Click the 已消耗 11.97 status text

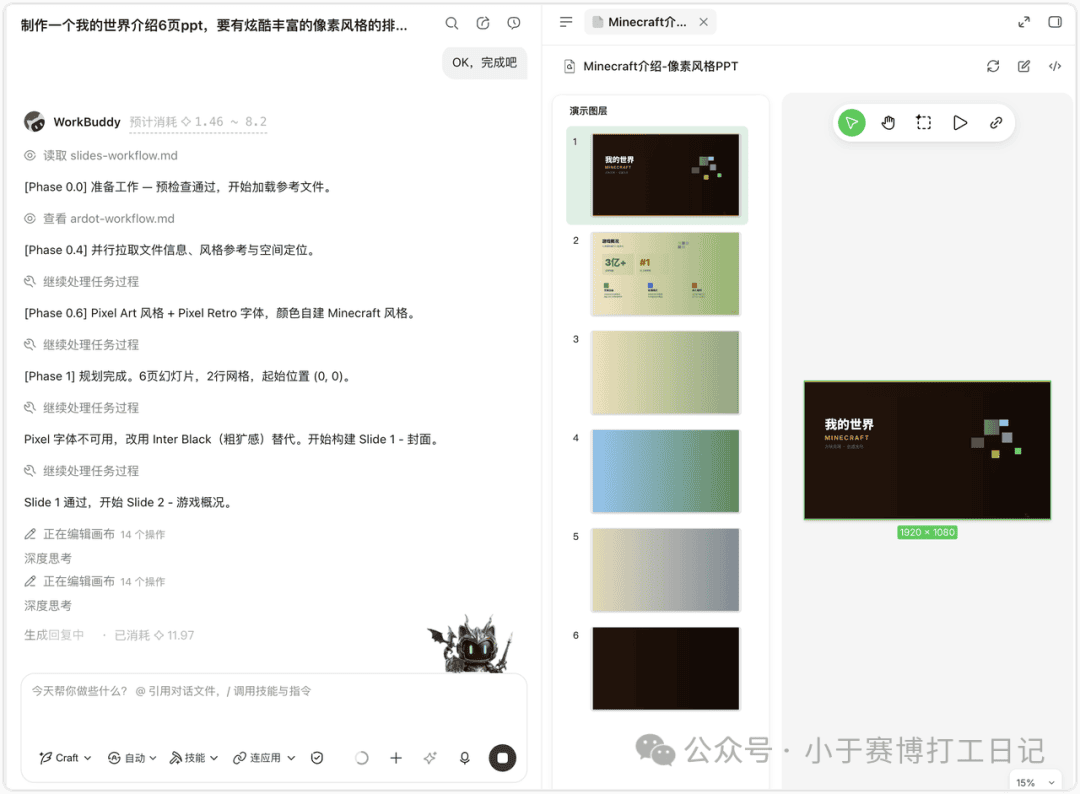(154, 635)
